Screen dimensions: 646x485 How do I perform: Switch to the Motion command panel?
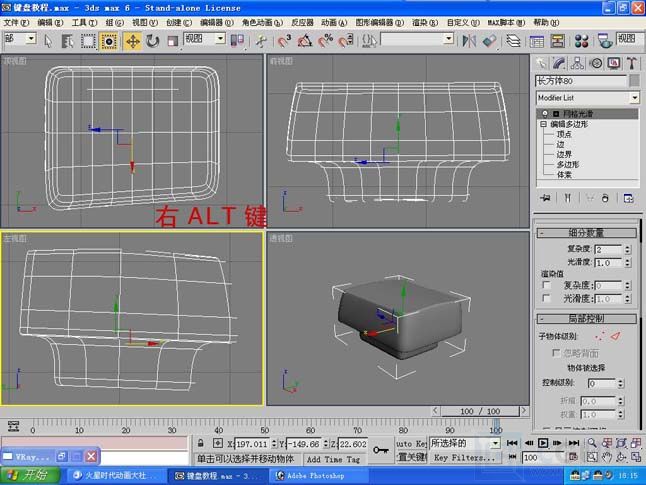596,63
